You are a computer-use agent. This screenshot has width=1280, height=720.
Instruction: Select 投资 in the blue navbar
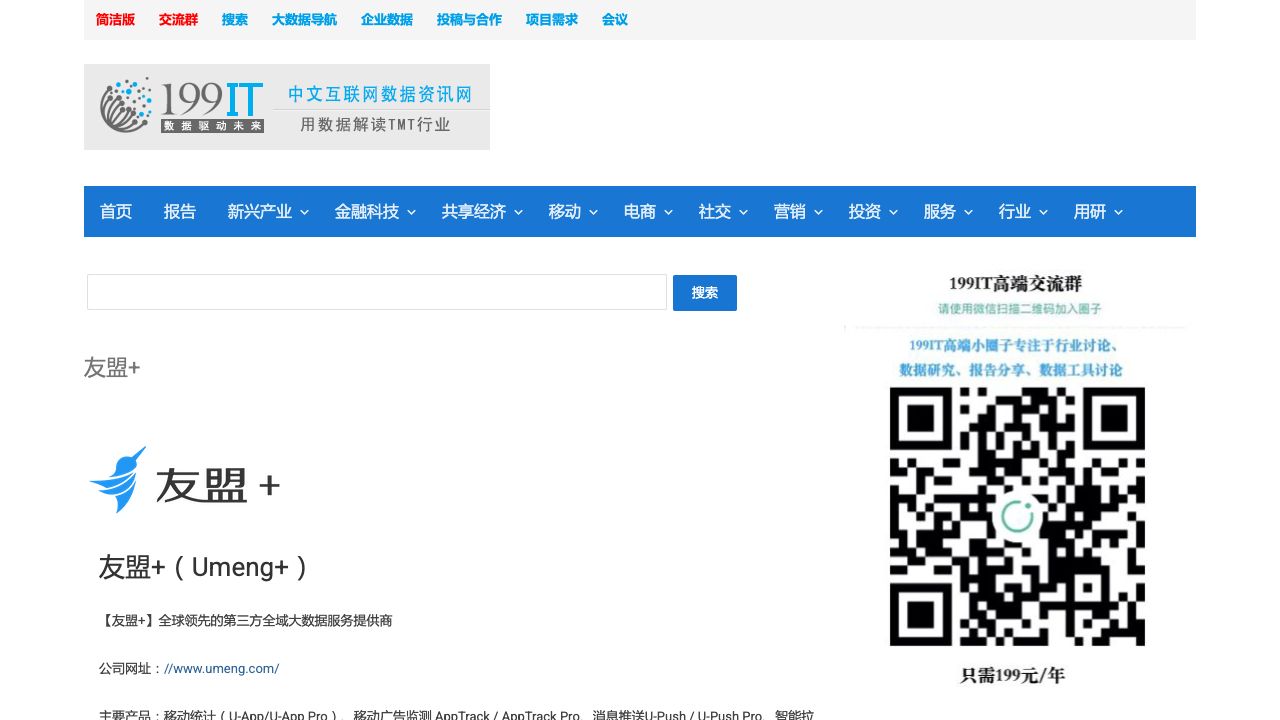864,212
